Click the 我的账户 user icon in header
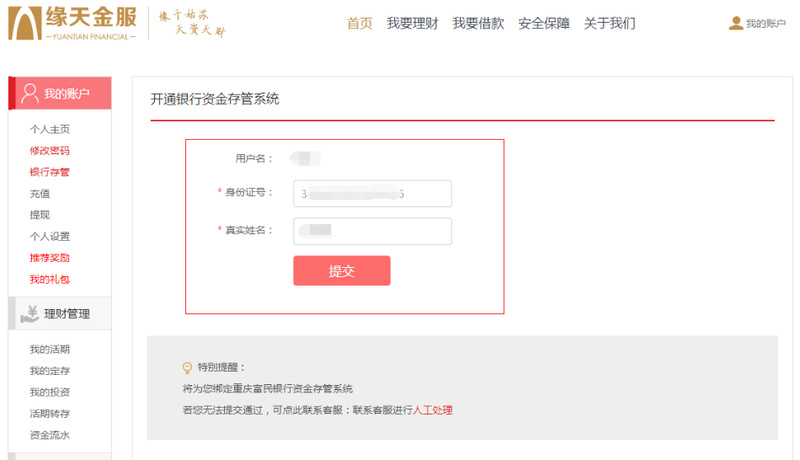 click(x=736, y=23)
